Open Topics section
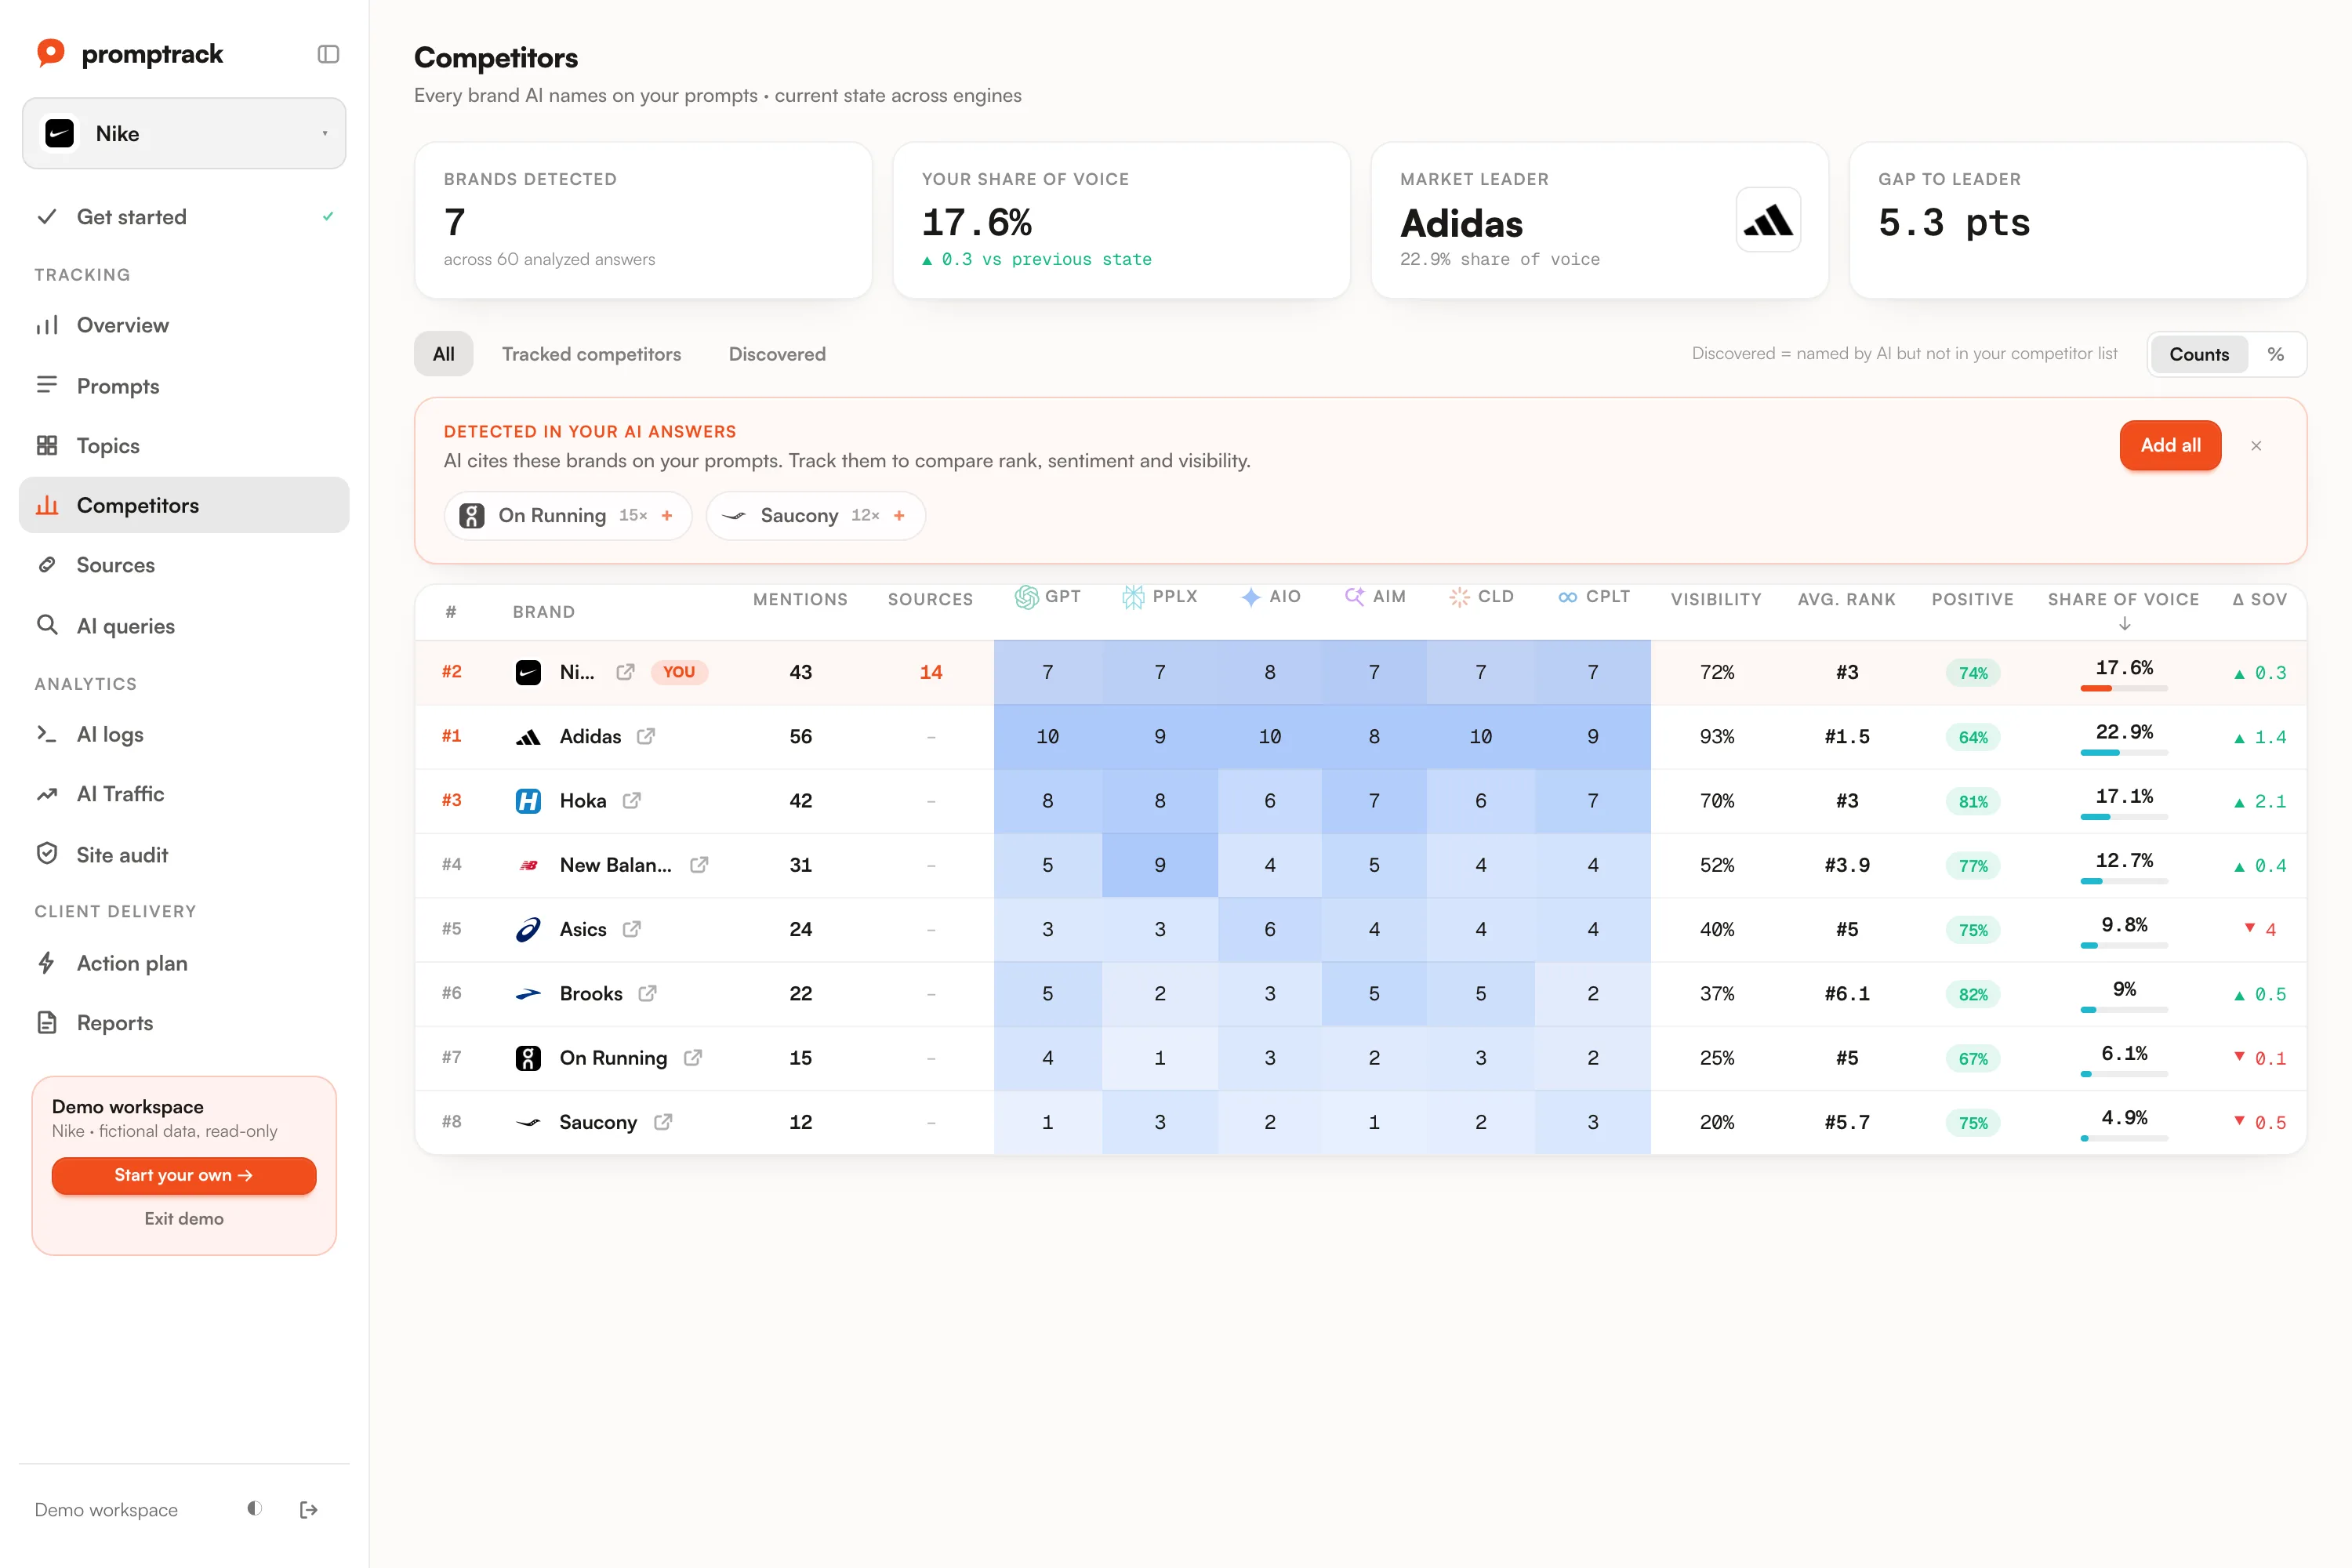The image size is (2352, 1568). pyautogui.click(x=184, y=445)
